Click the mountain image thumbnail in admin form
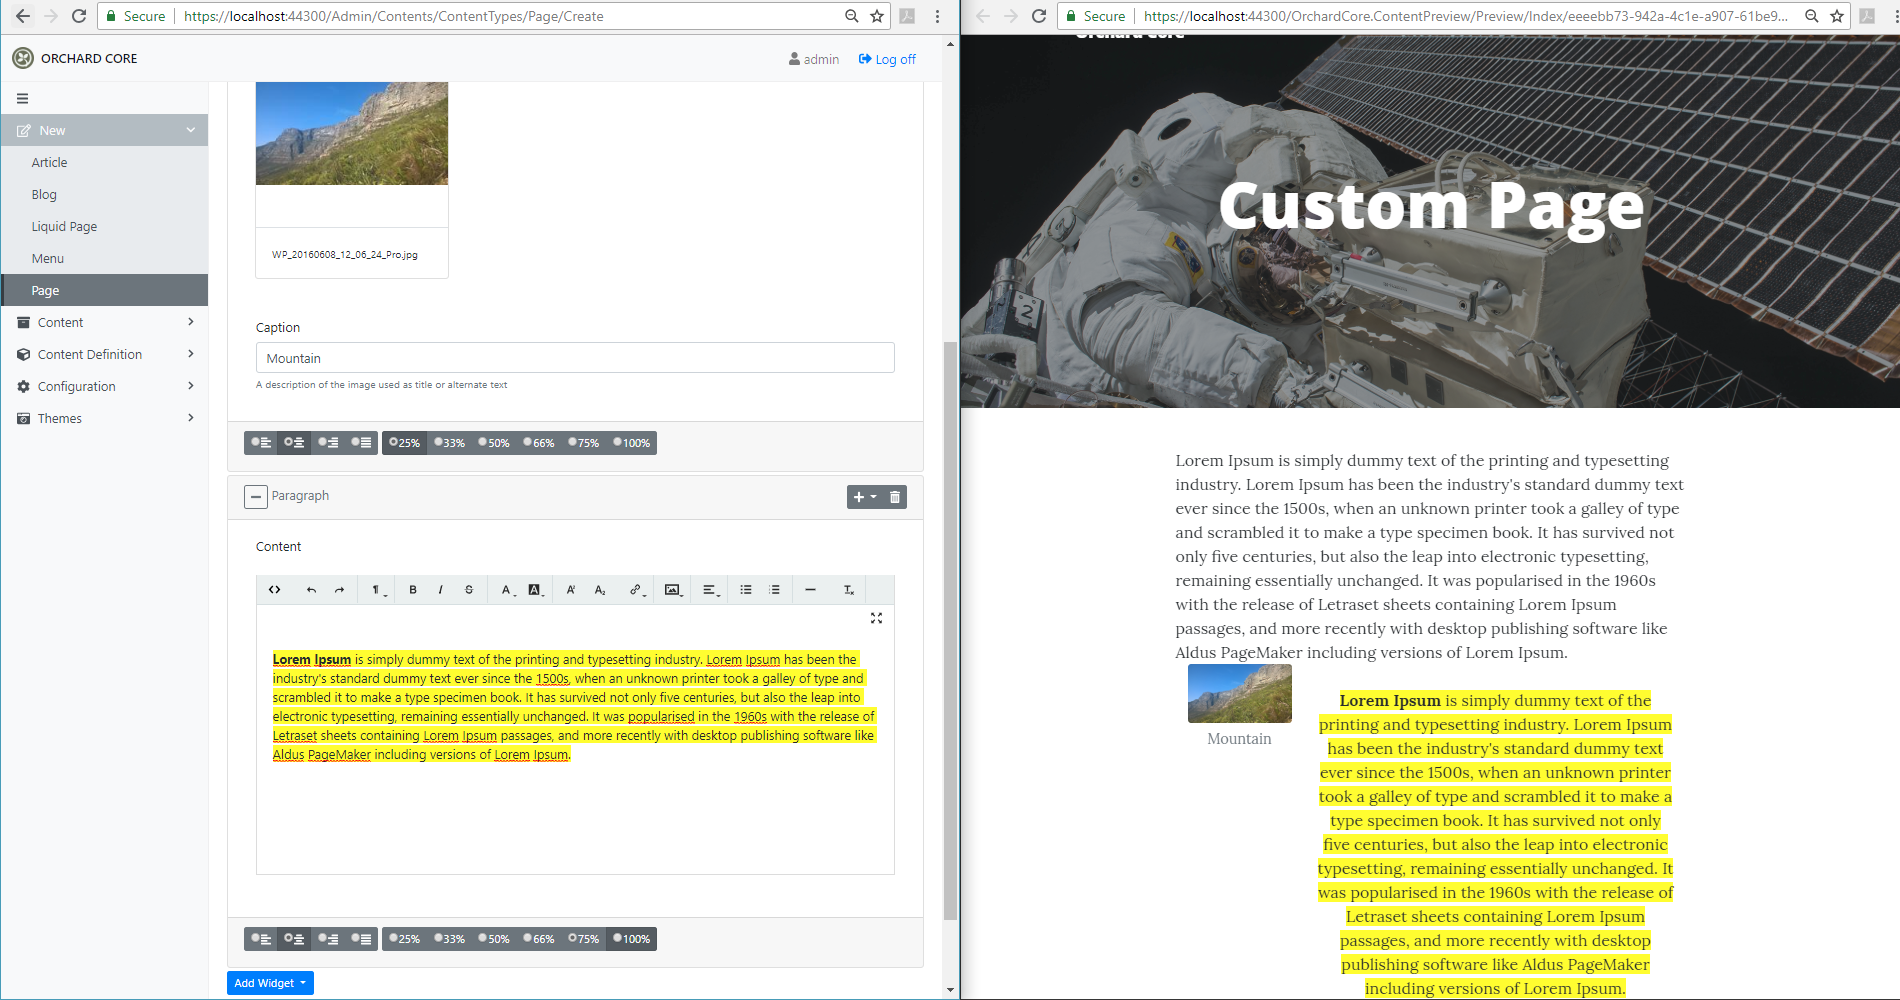 [x=352, y=133]
